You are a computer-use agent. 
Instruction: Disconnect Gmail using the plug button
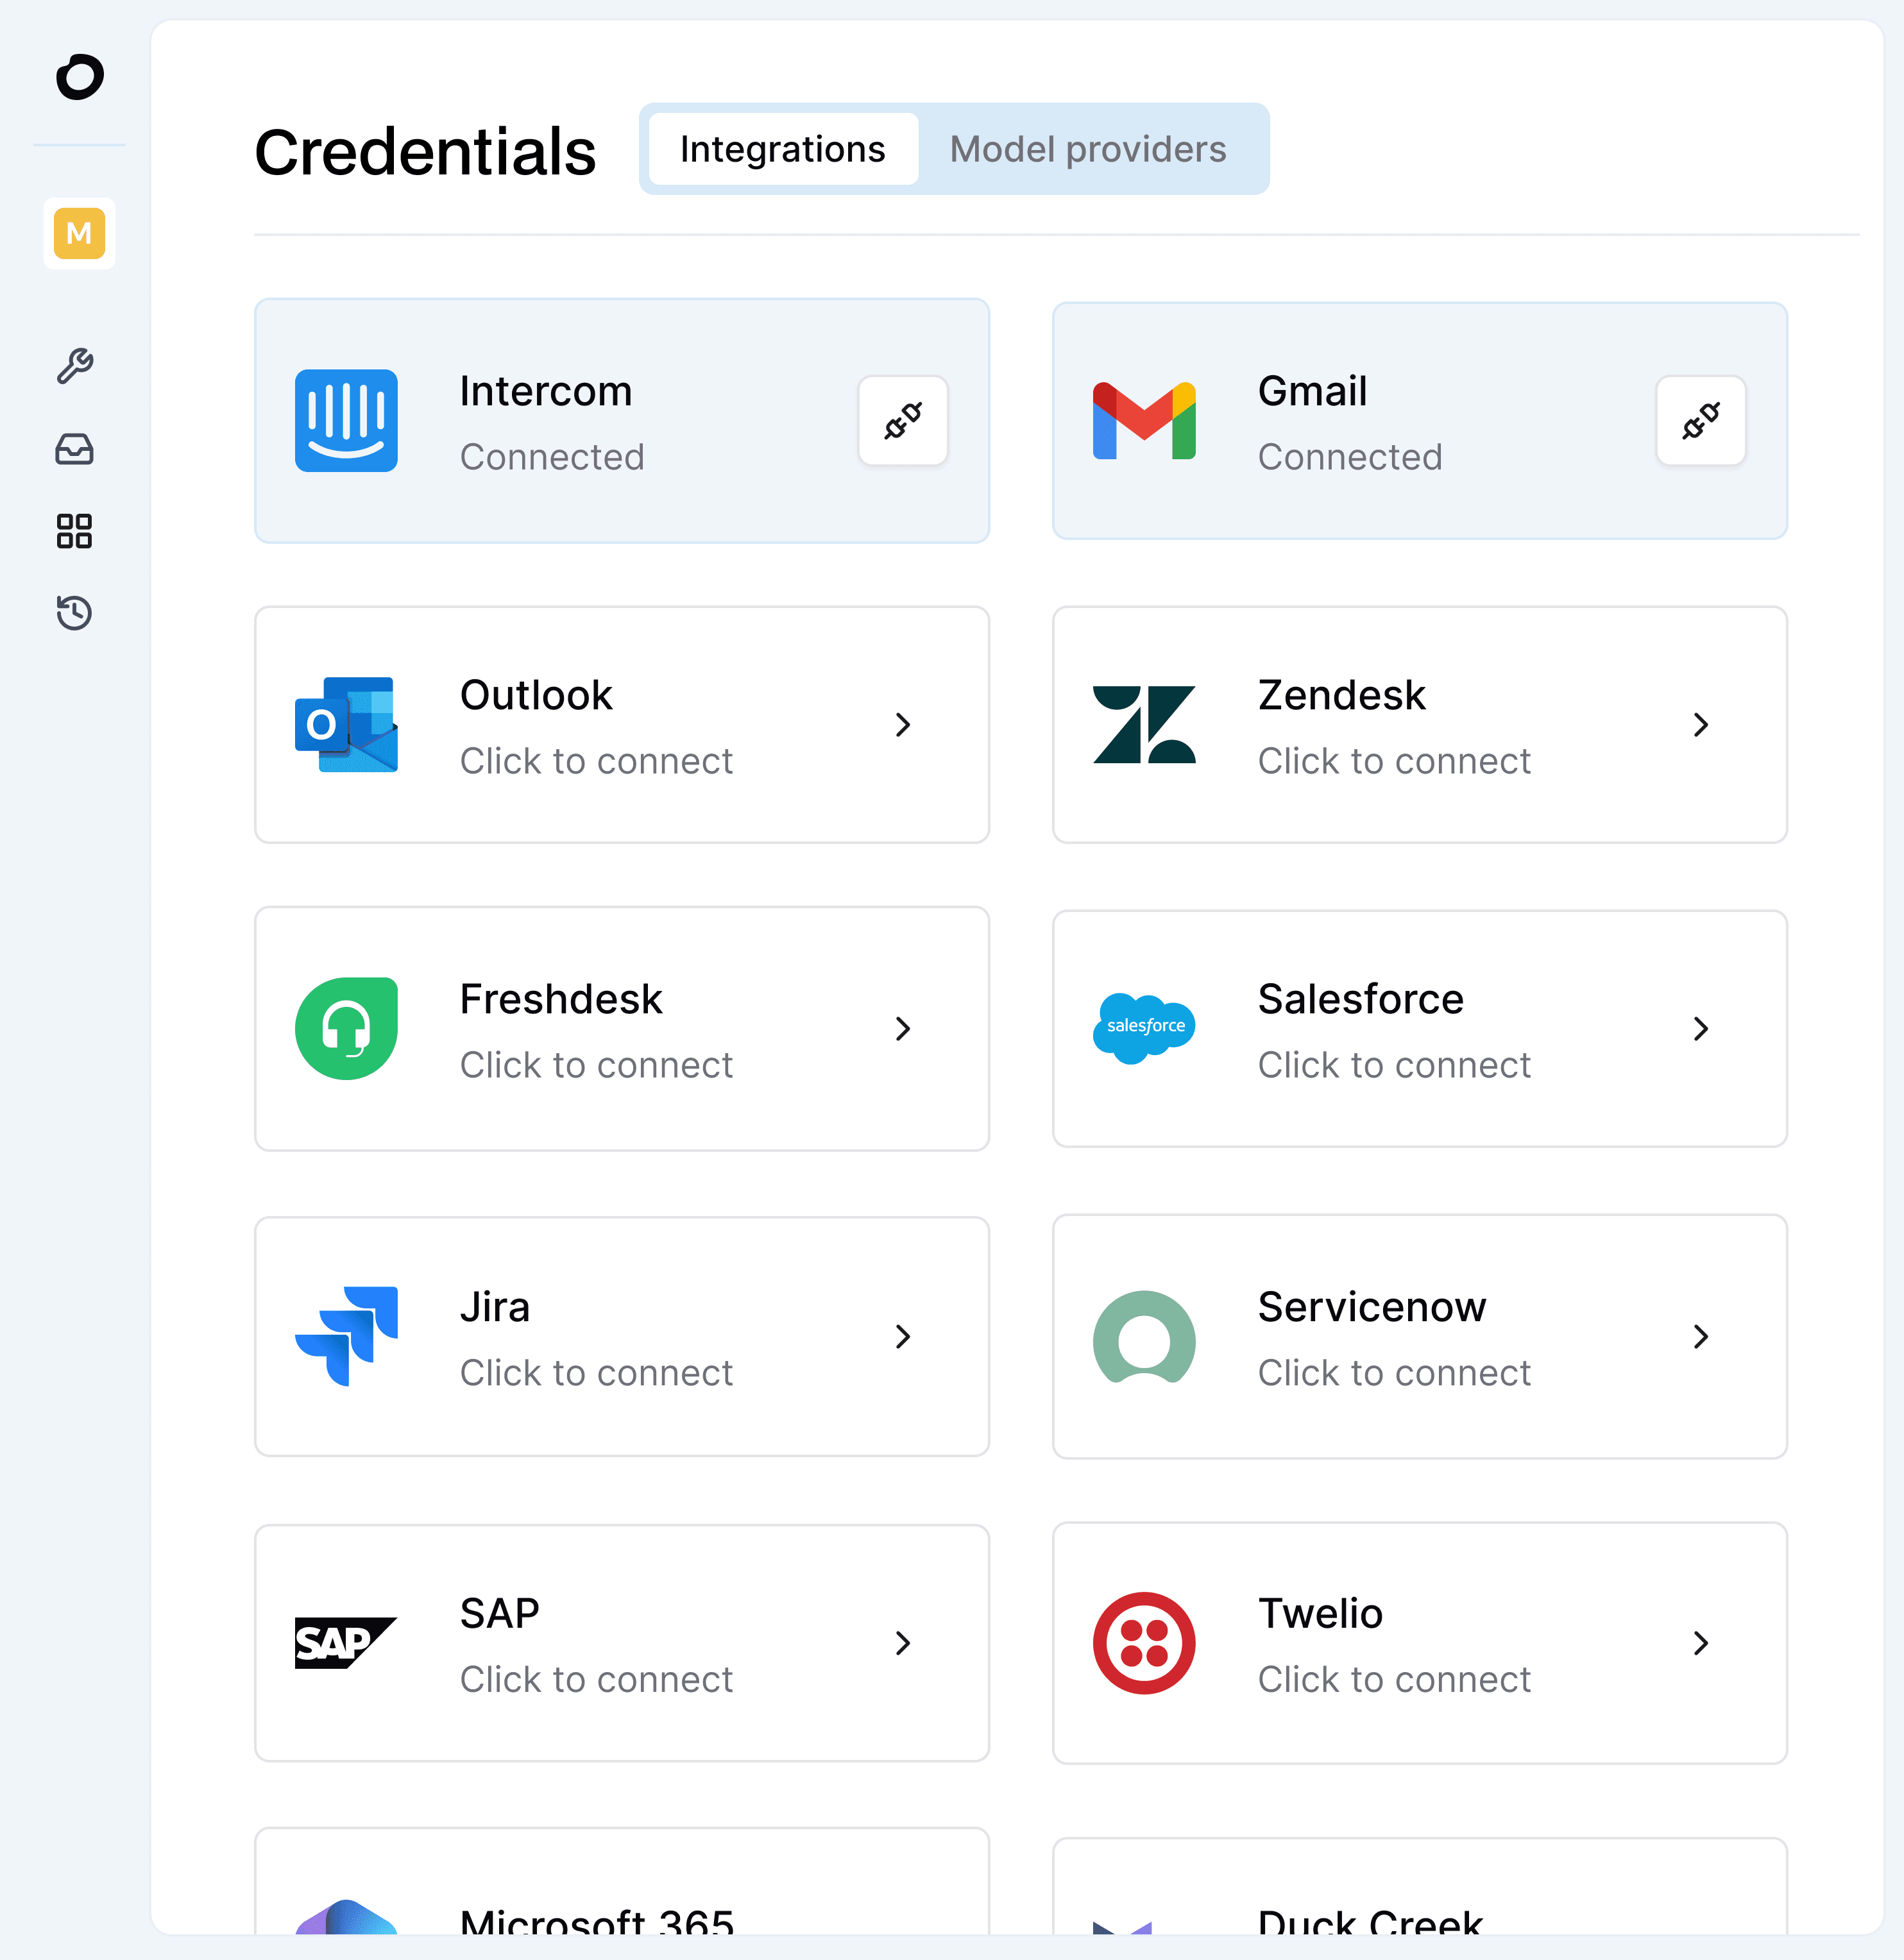pos(1700,421)
